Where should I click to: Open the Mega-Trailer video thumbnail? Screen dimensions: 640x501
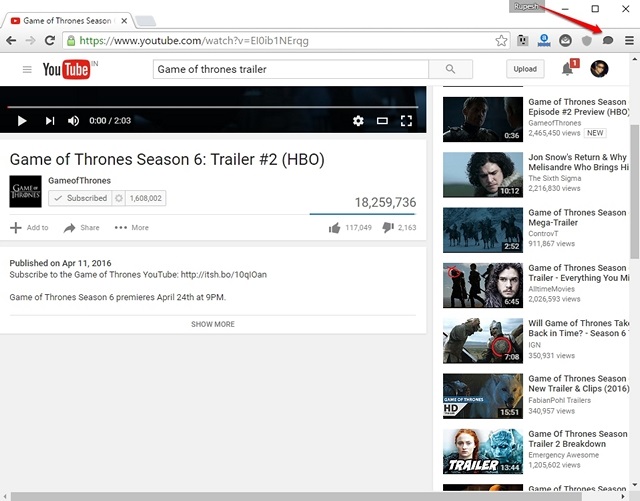(x=483, y=230)
